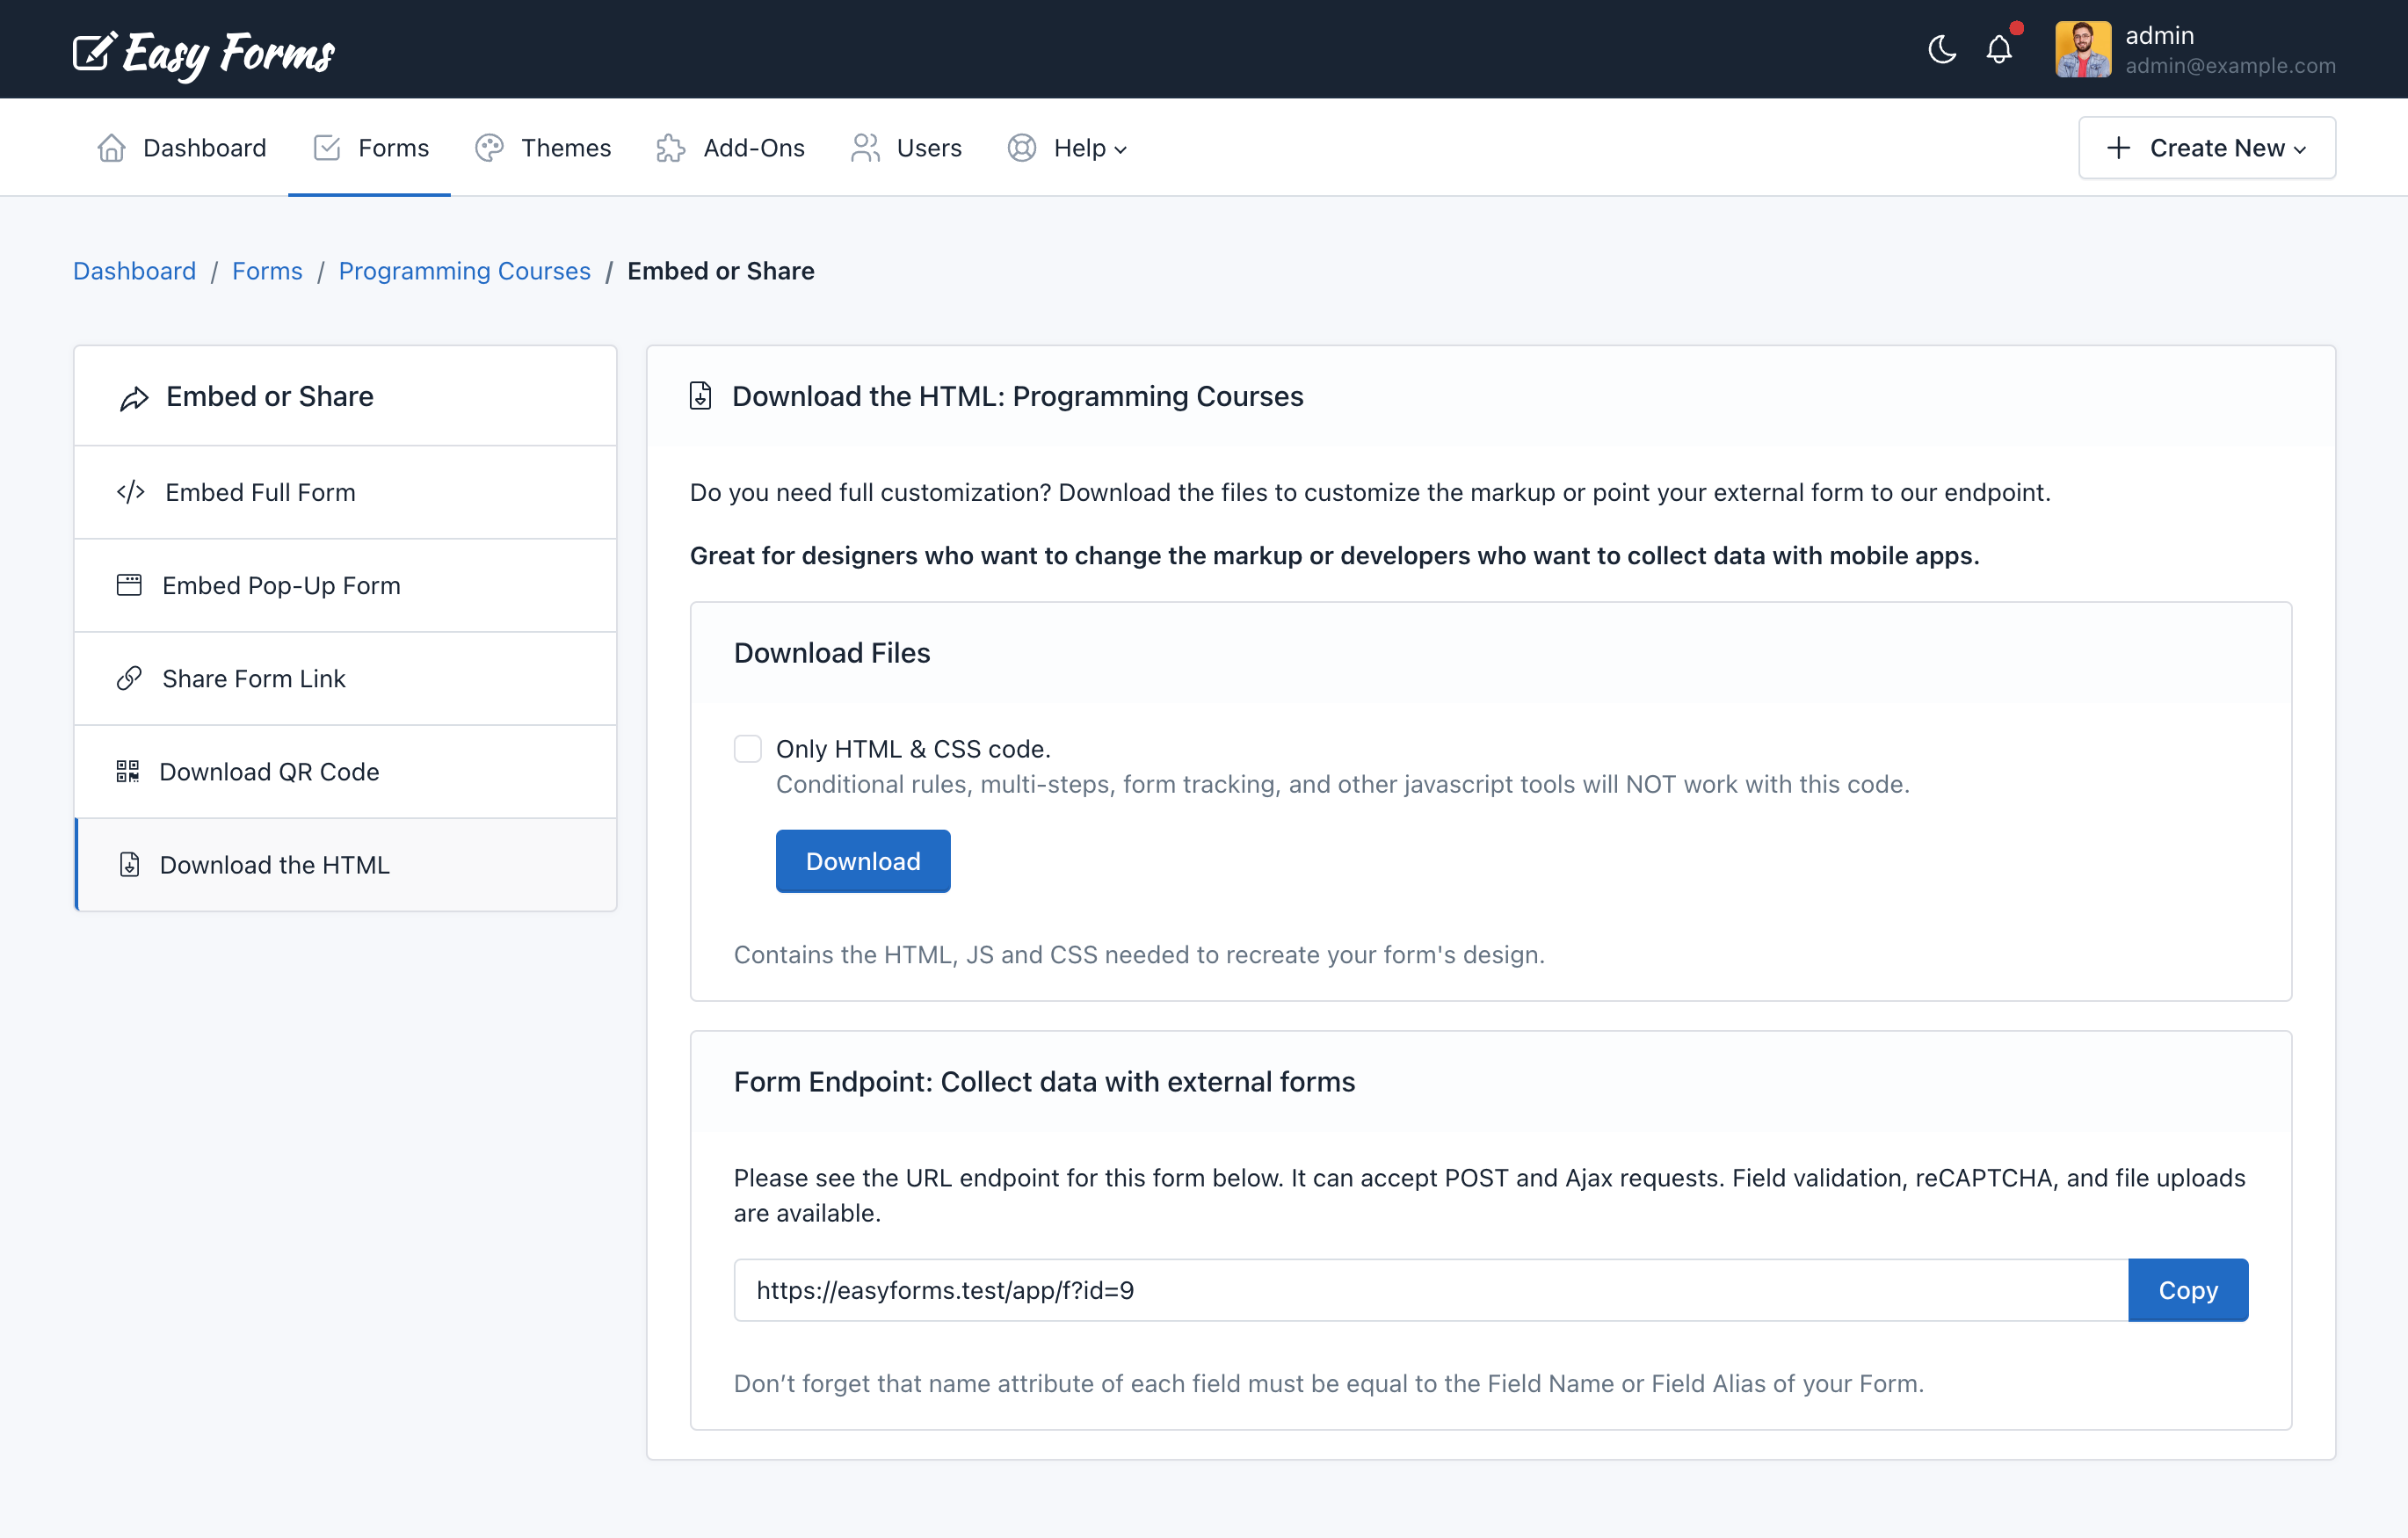
Task: Toggle the Embed or Share paper plane icon
Action: click(x=134, y=397)
